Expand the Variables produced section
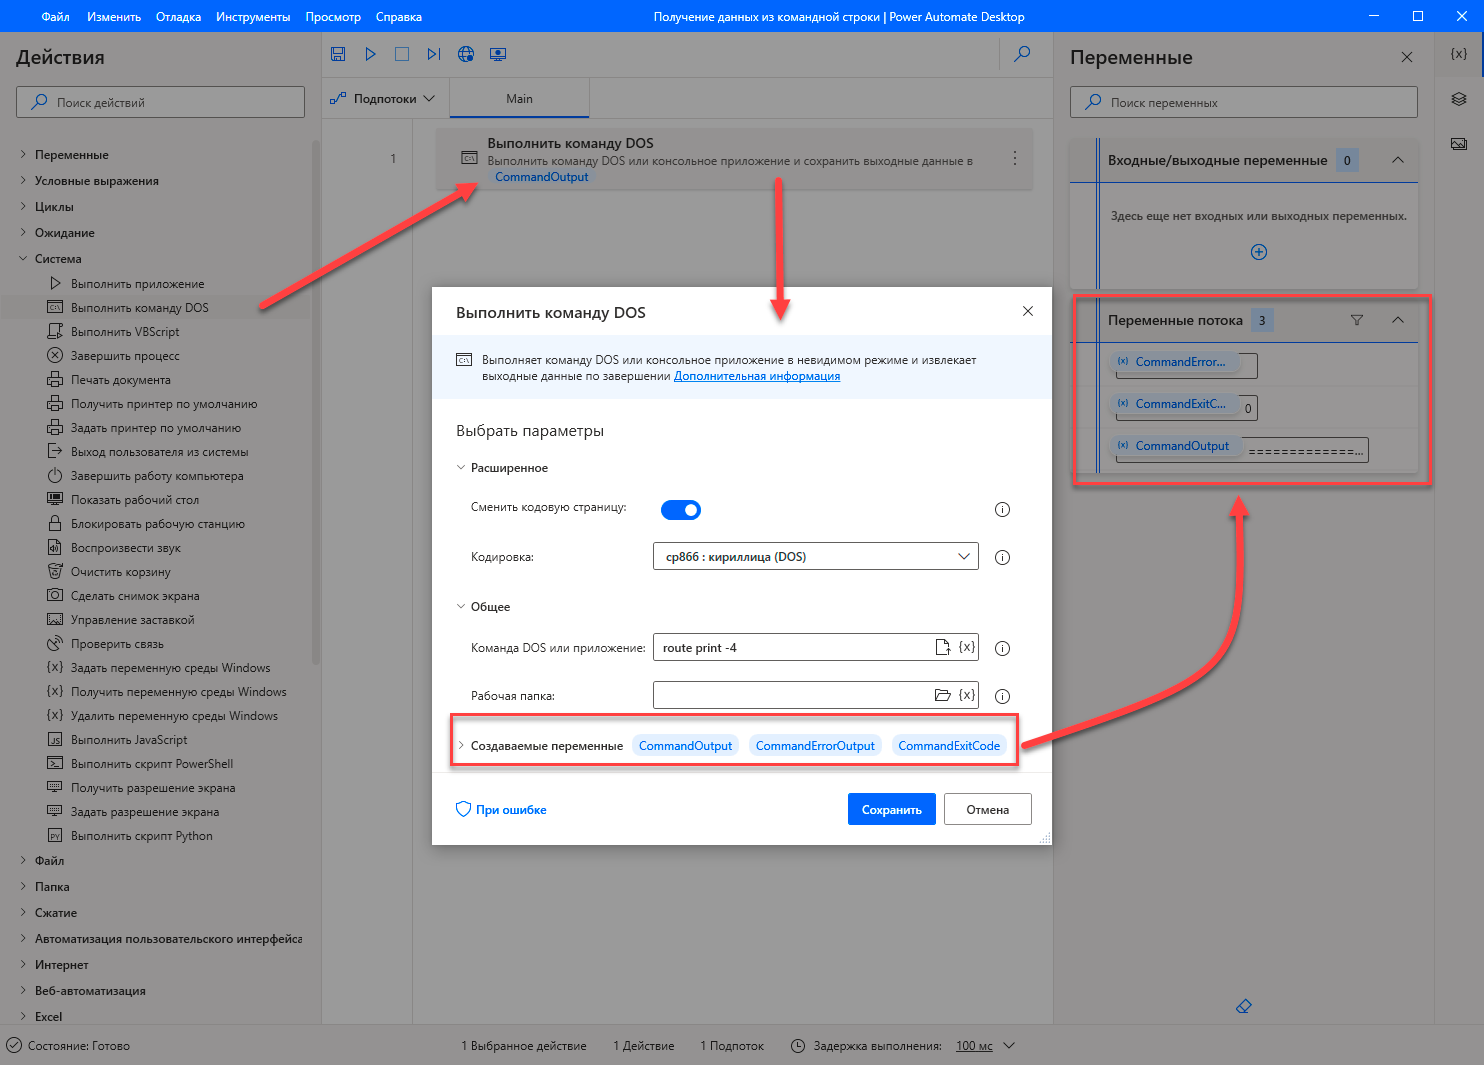 [461, 746]
